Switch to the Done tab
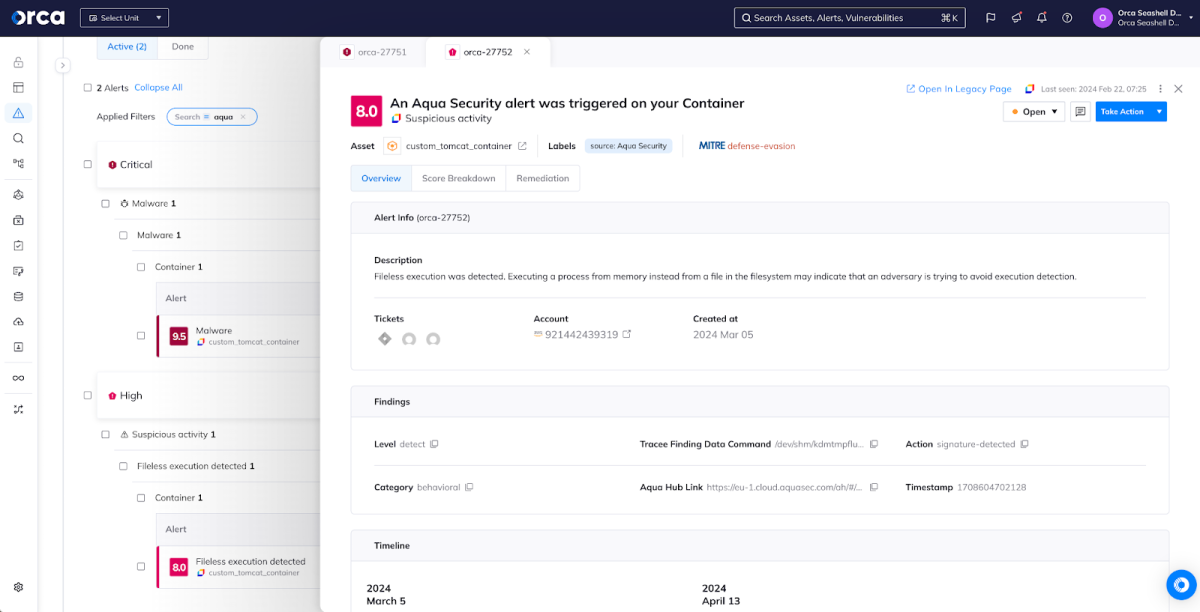1200x612 pixels. [183, 47]
